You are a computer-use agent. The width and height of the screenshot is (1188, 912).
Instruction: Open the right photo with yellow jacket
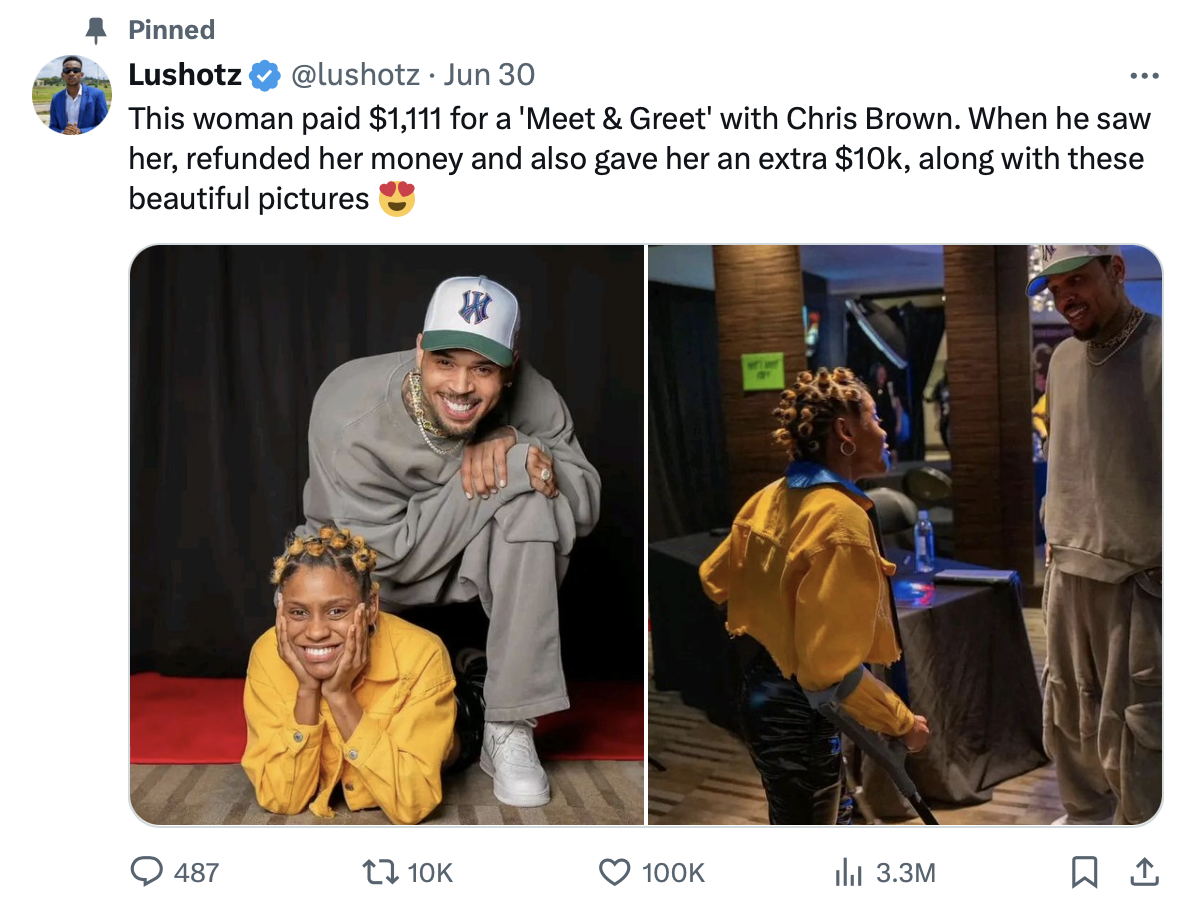click(905, 535)
